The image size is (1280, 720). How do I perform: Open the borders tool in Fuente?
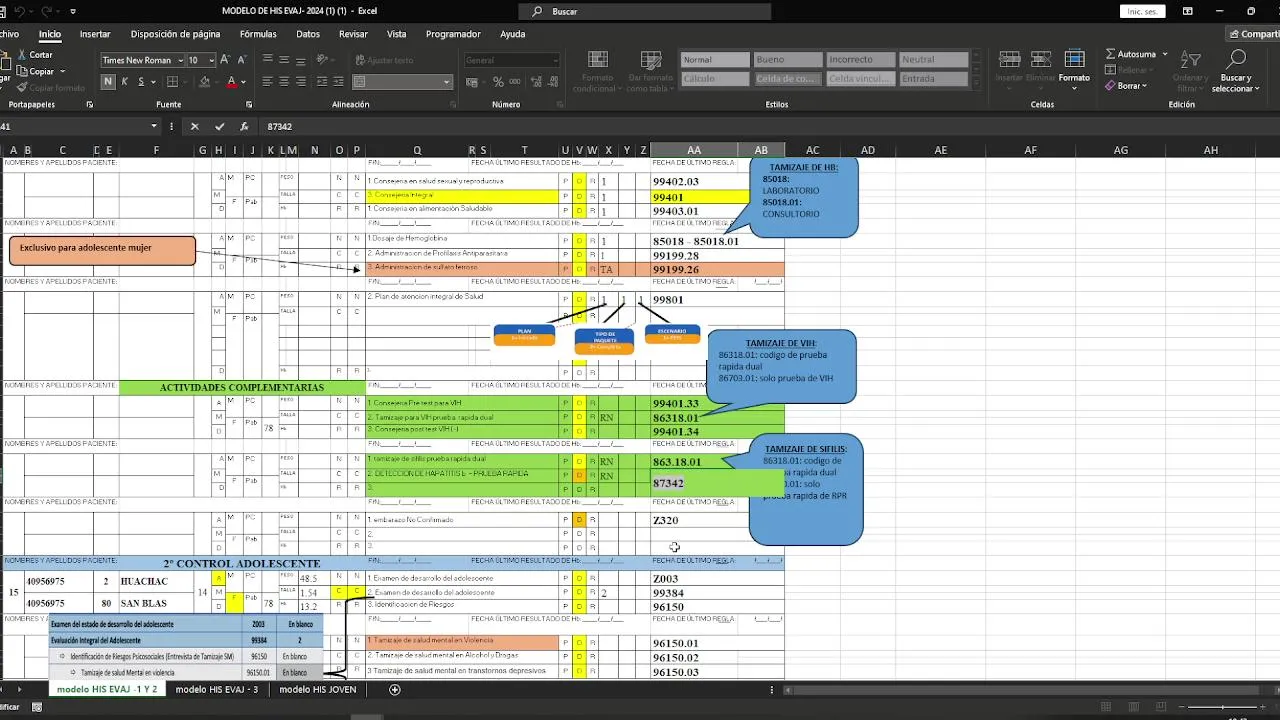(173, 82)
